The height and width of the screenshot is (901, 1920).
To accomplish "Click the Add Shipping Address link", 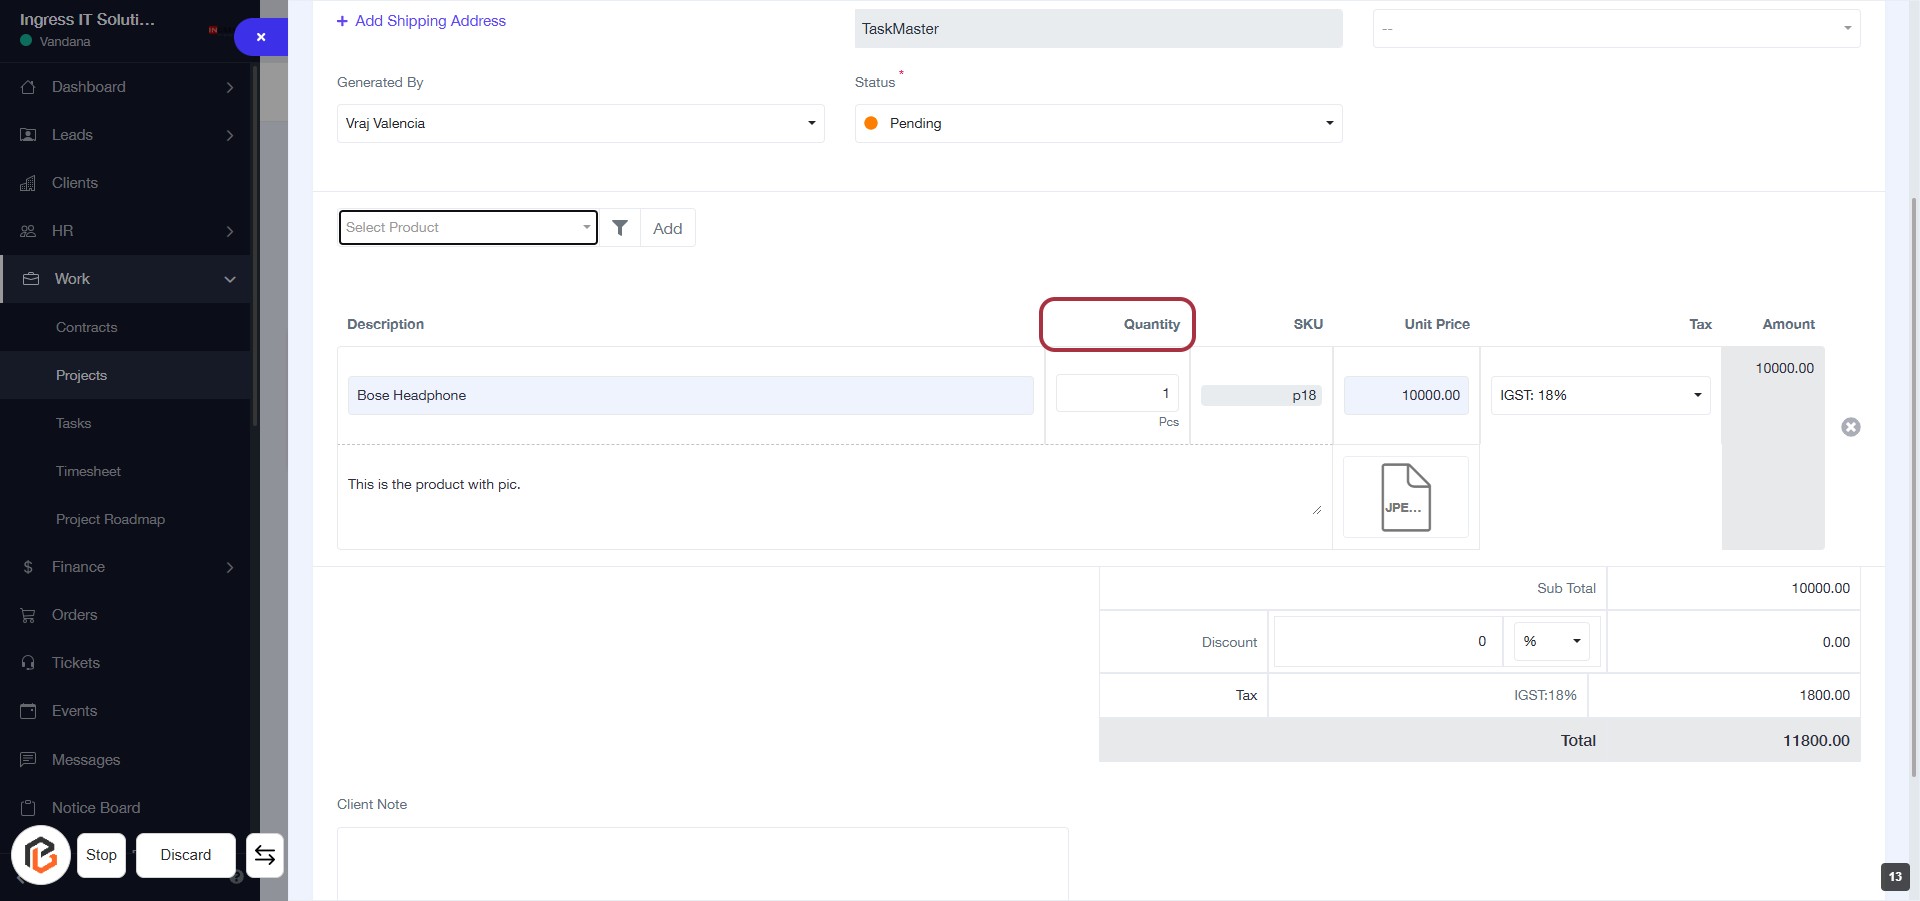I will (421, 21).
